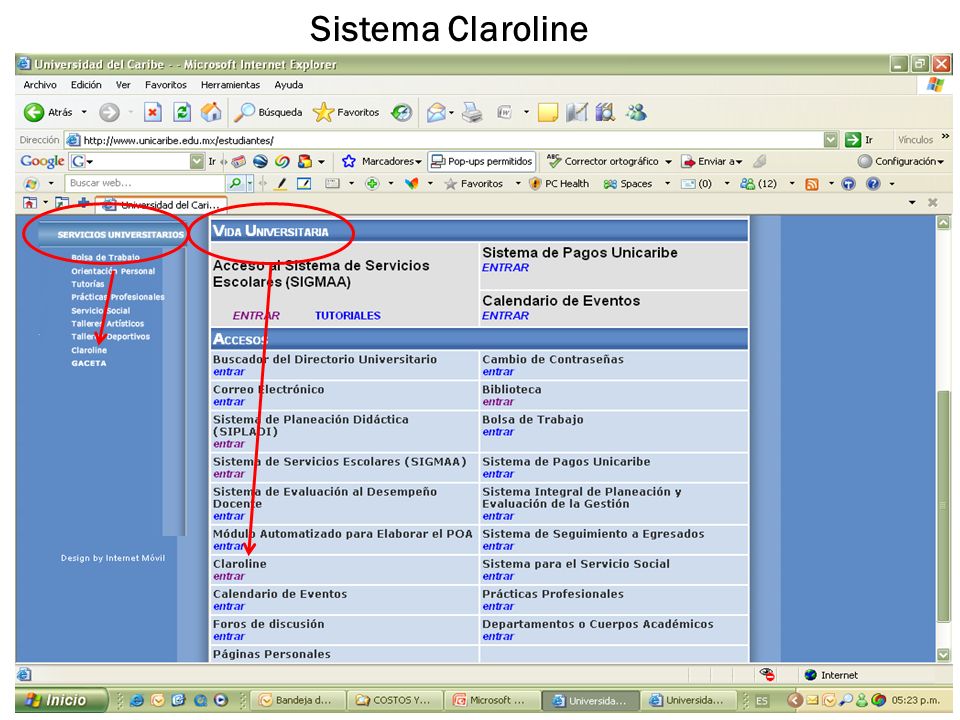The image size is (960, 720).
Task: Click entrar under Foros de discusión
Action: (x=229, y=636)
